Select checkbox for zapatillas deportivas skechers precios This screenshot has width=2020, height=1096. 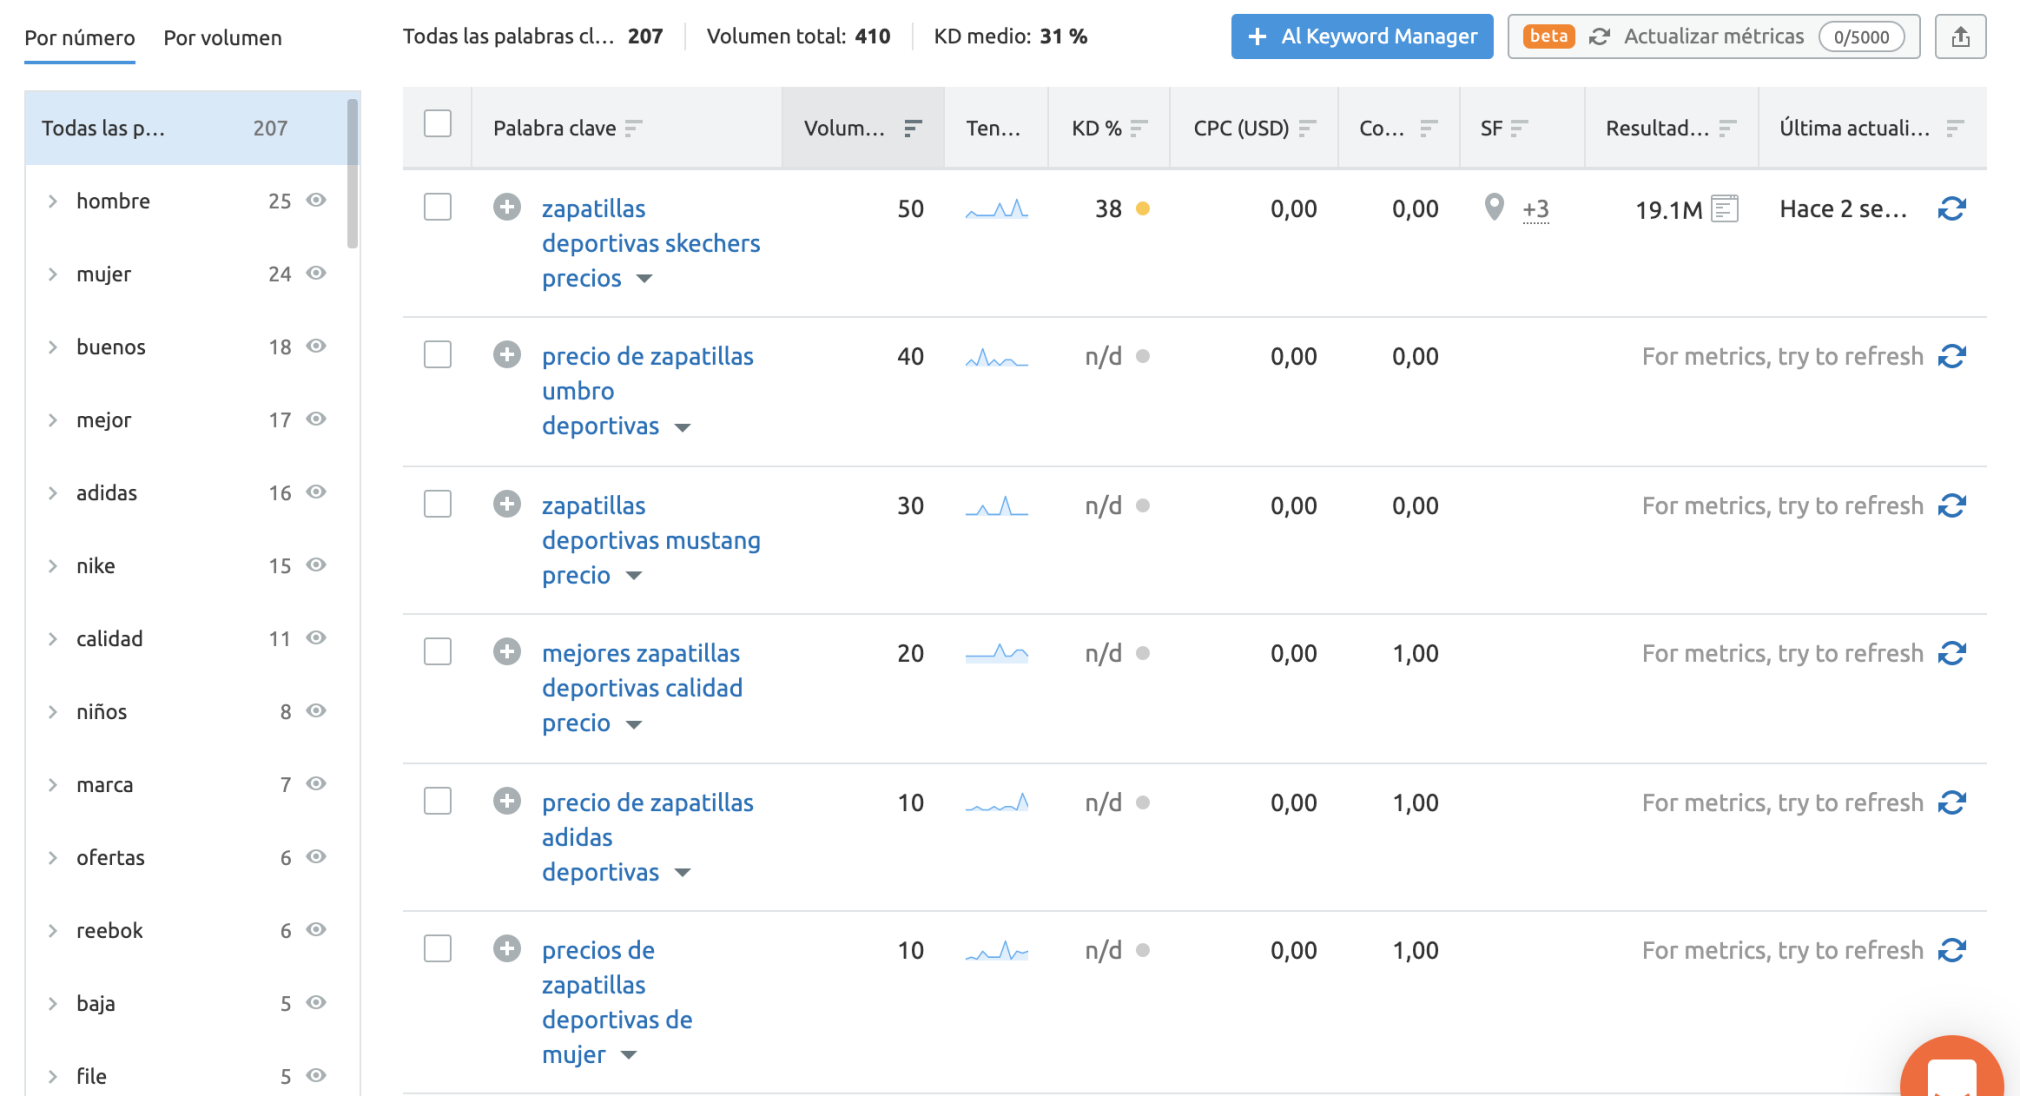[x=438, y=207]
